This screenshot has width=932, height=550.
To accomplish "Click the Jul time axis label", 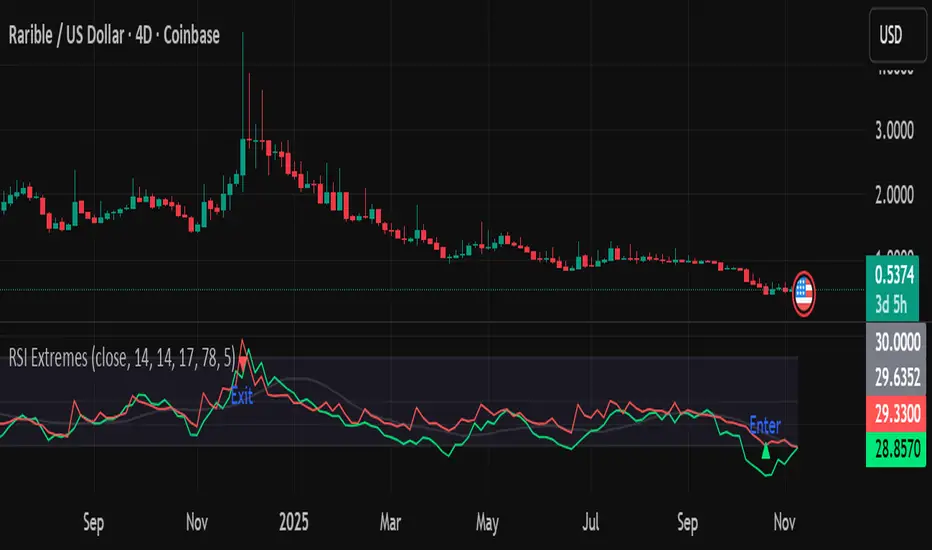I will coord(590,522).
